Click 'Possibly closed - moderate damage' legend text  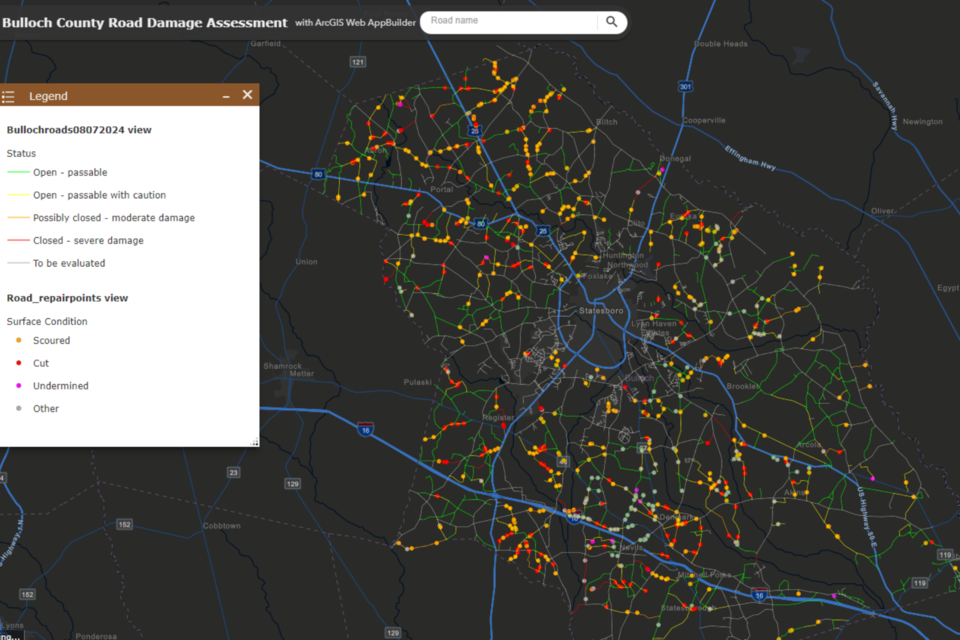click(x=114, y=218)
